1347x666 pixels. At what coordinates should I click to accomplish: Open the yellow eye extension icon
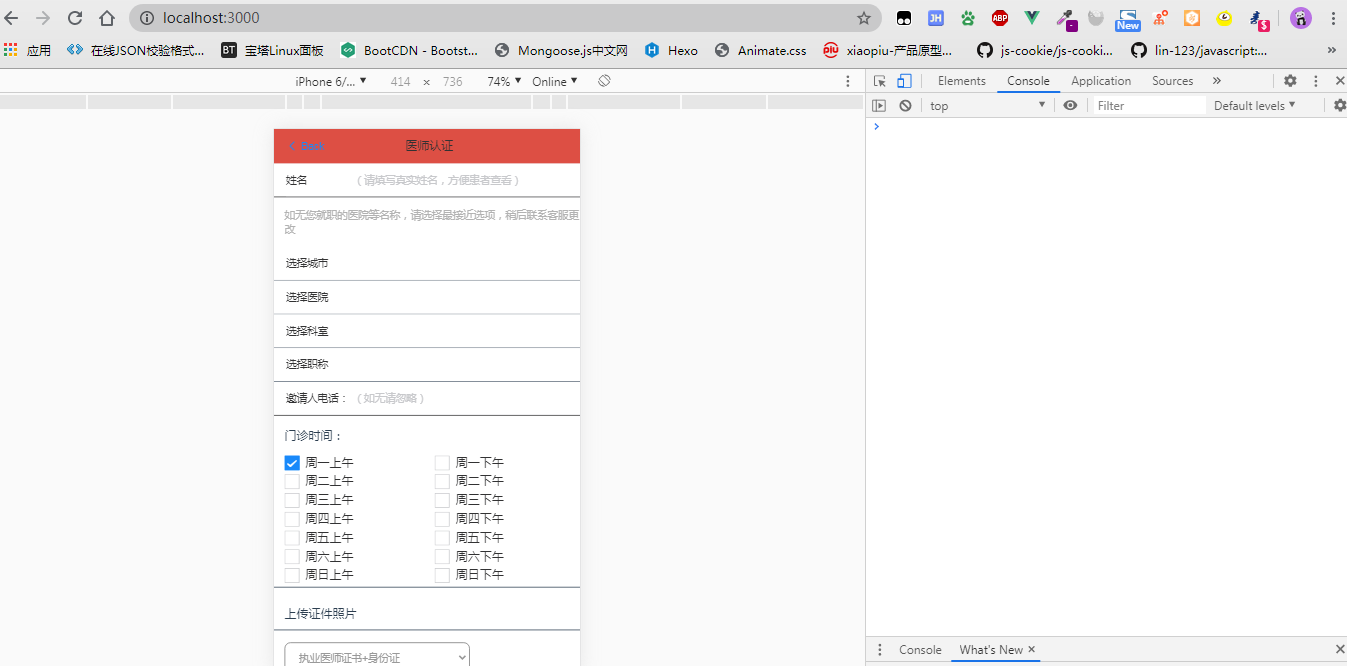[1224, 18]
